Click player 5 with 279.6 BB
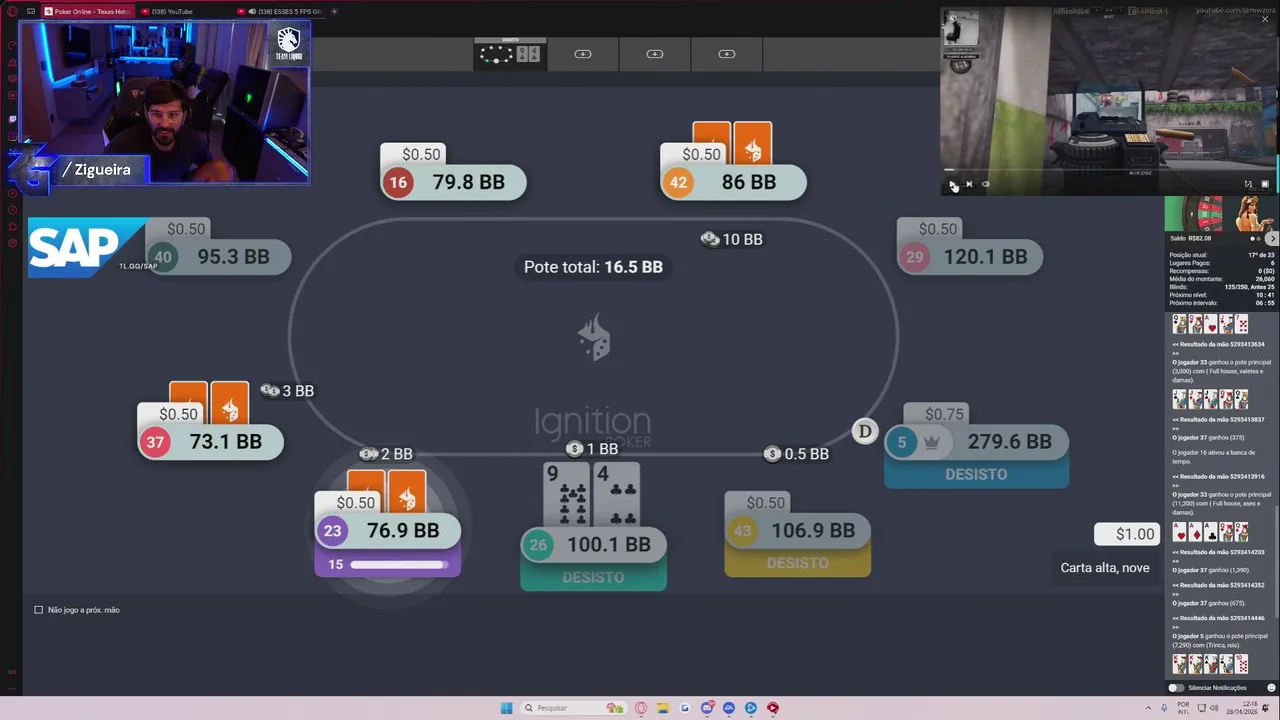 976,442
